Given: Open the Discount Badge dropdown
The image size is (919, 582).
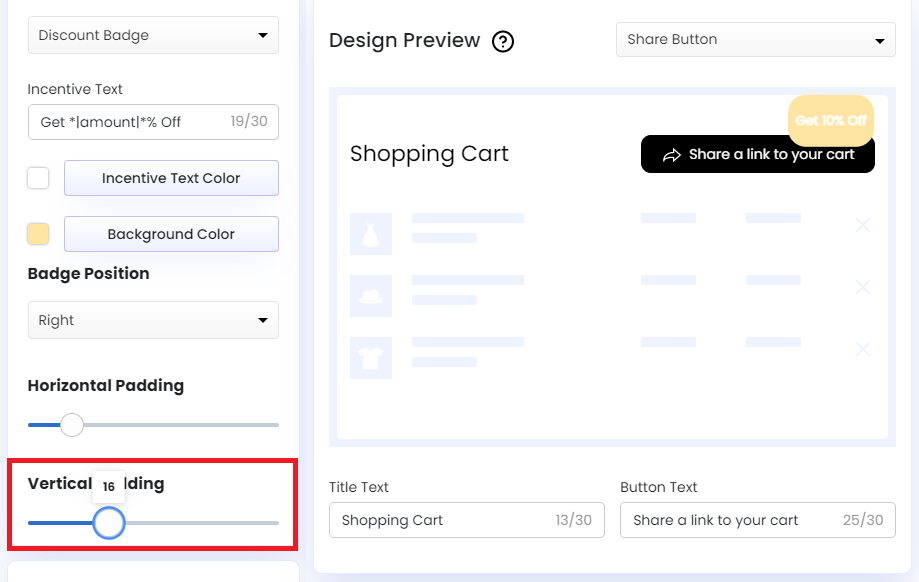Looking at the screenshot, I should pyautogui.click(x=152, y=34).
